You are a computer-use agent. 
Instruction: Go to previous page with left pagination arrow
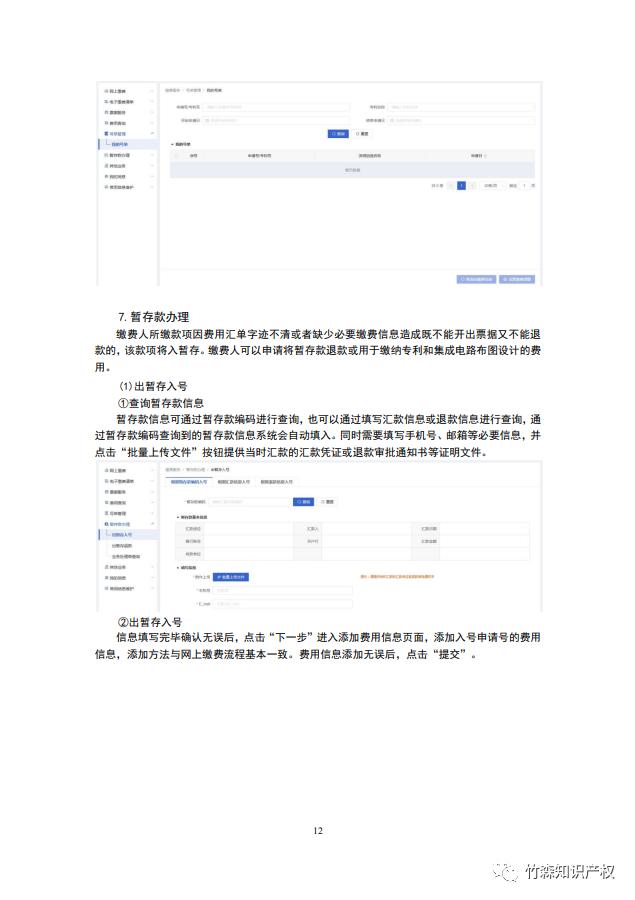point(451,186)
